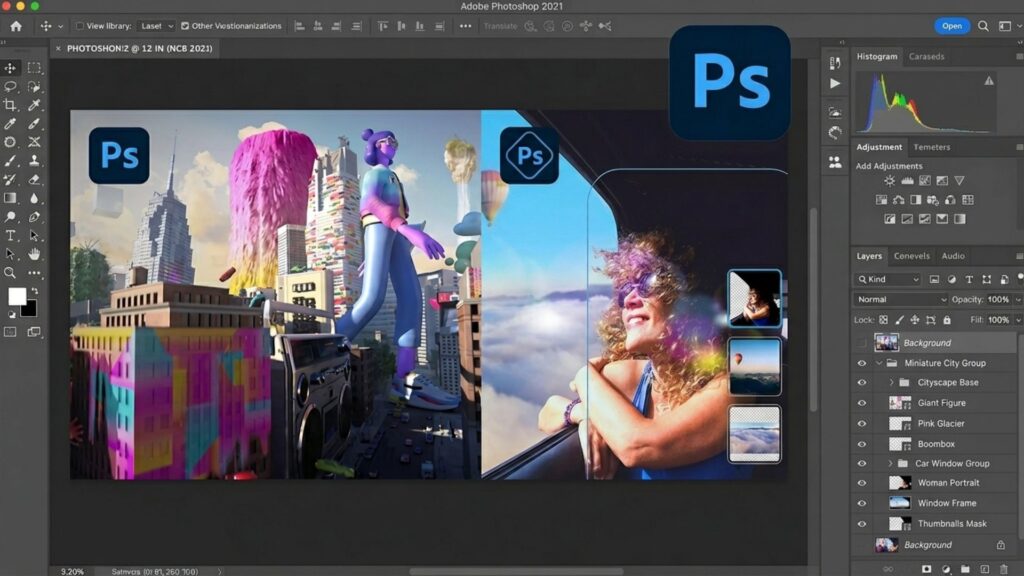Click the clouds thumbnail on canvas
The width and height of the screenshot is (1024, 576).
click(x=754, y=434)
